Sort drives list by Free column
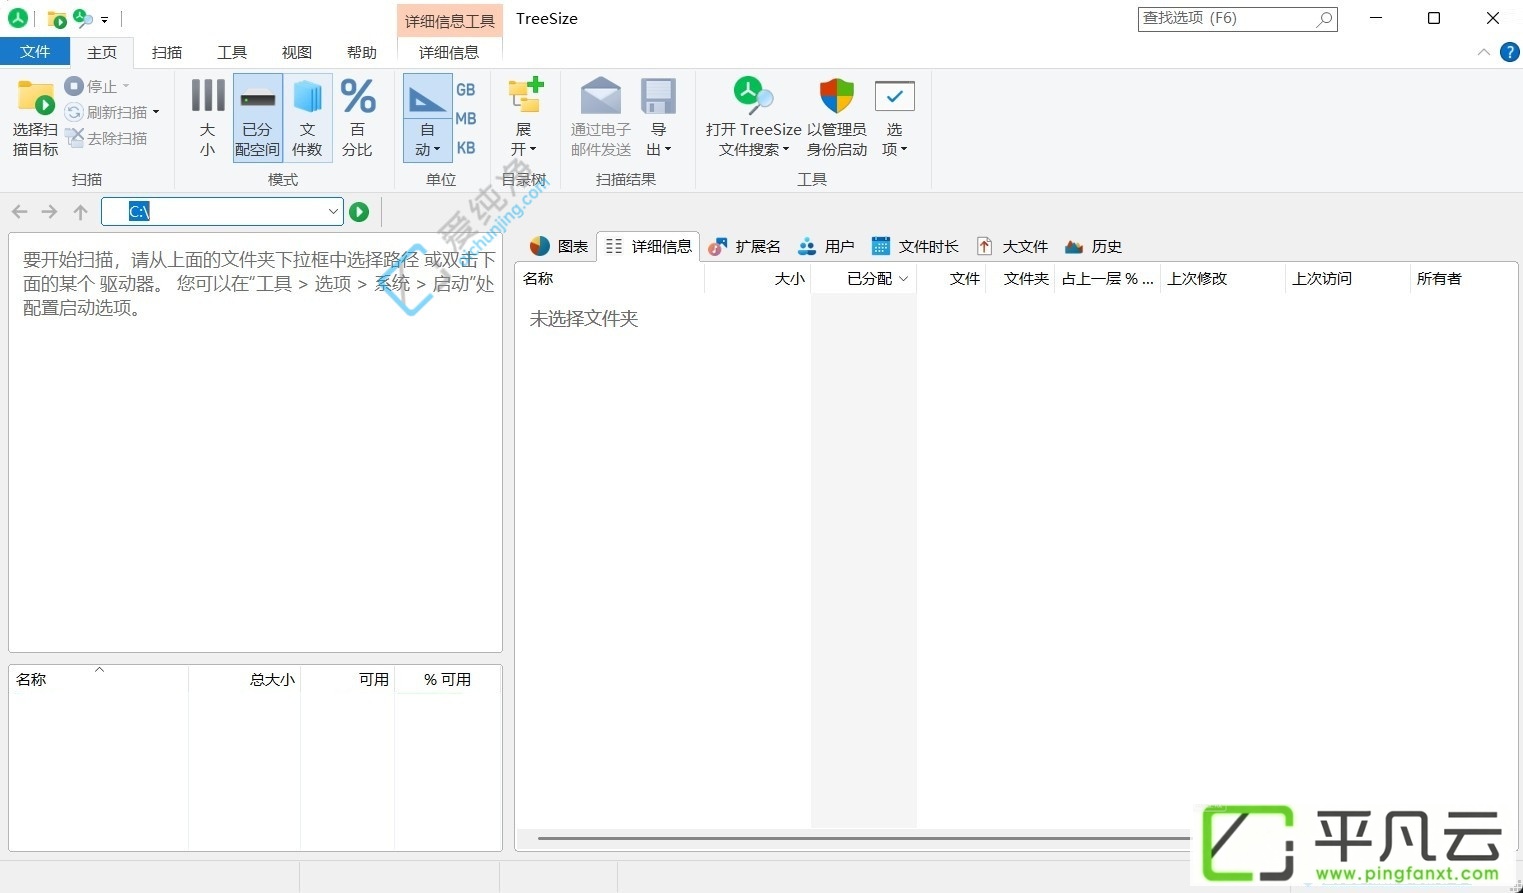The height and width of the screenshot is (893, 1523). (x=348, y=680)
